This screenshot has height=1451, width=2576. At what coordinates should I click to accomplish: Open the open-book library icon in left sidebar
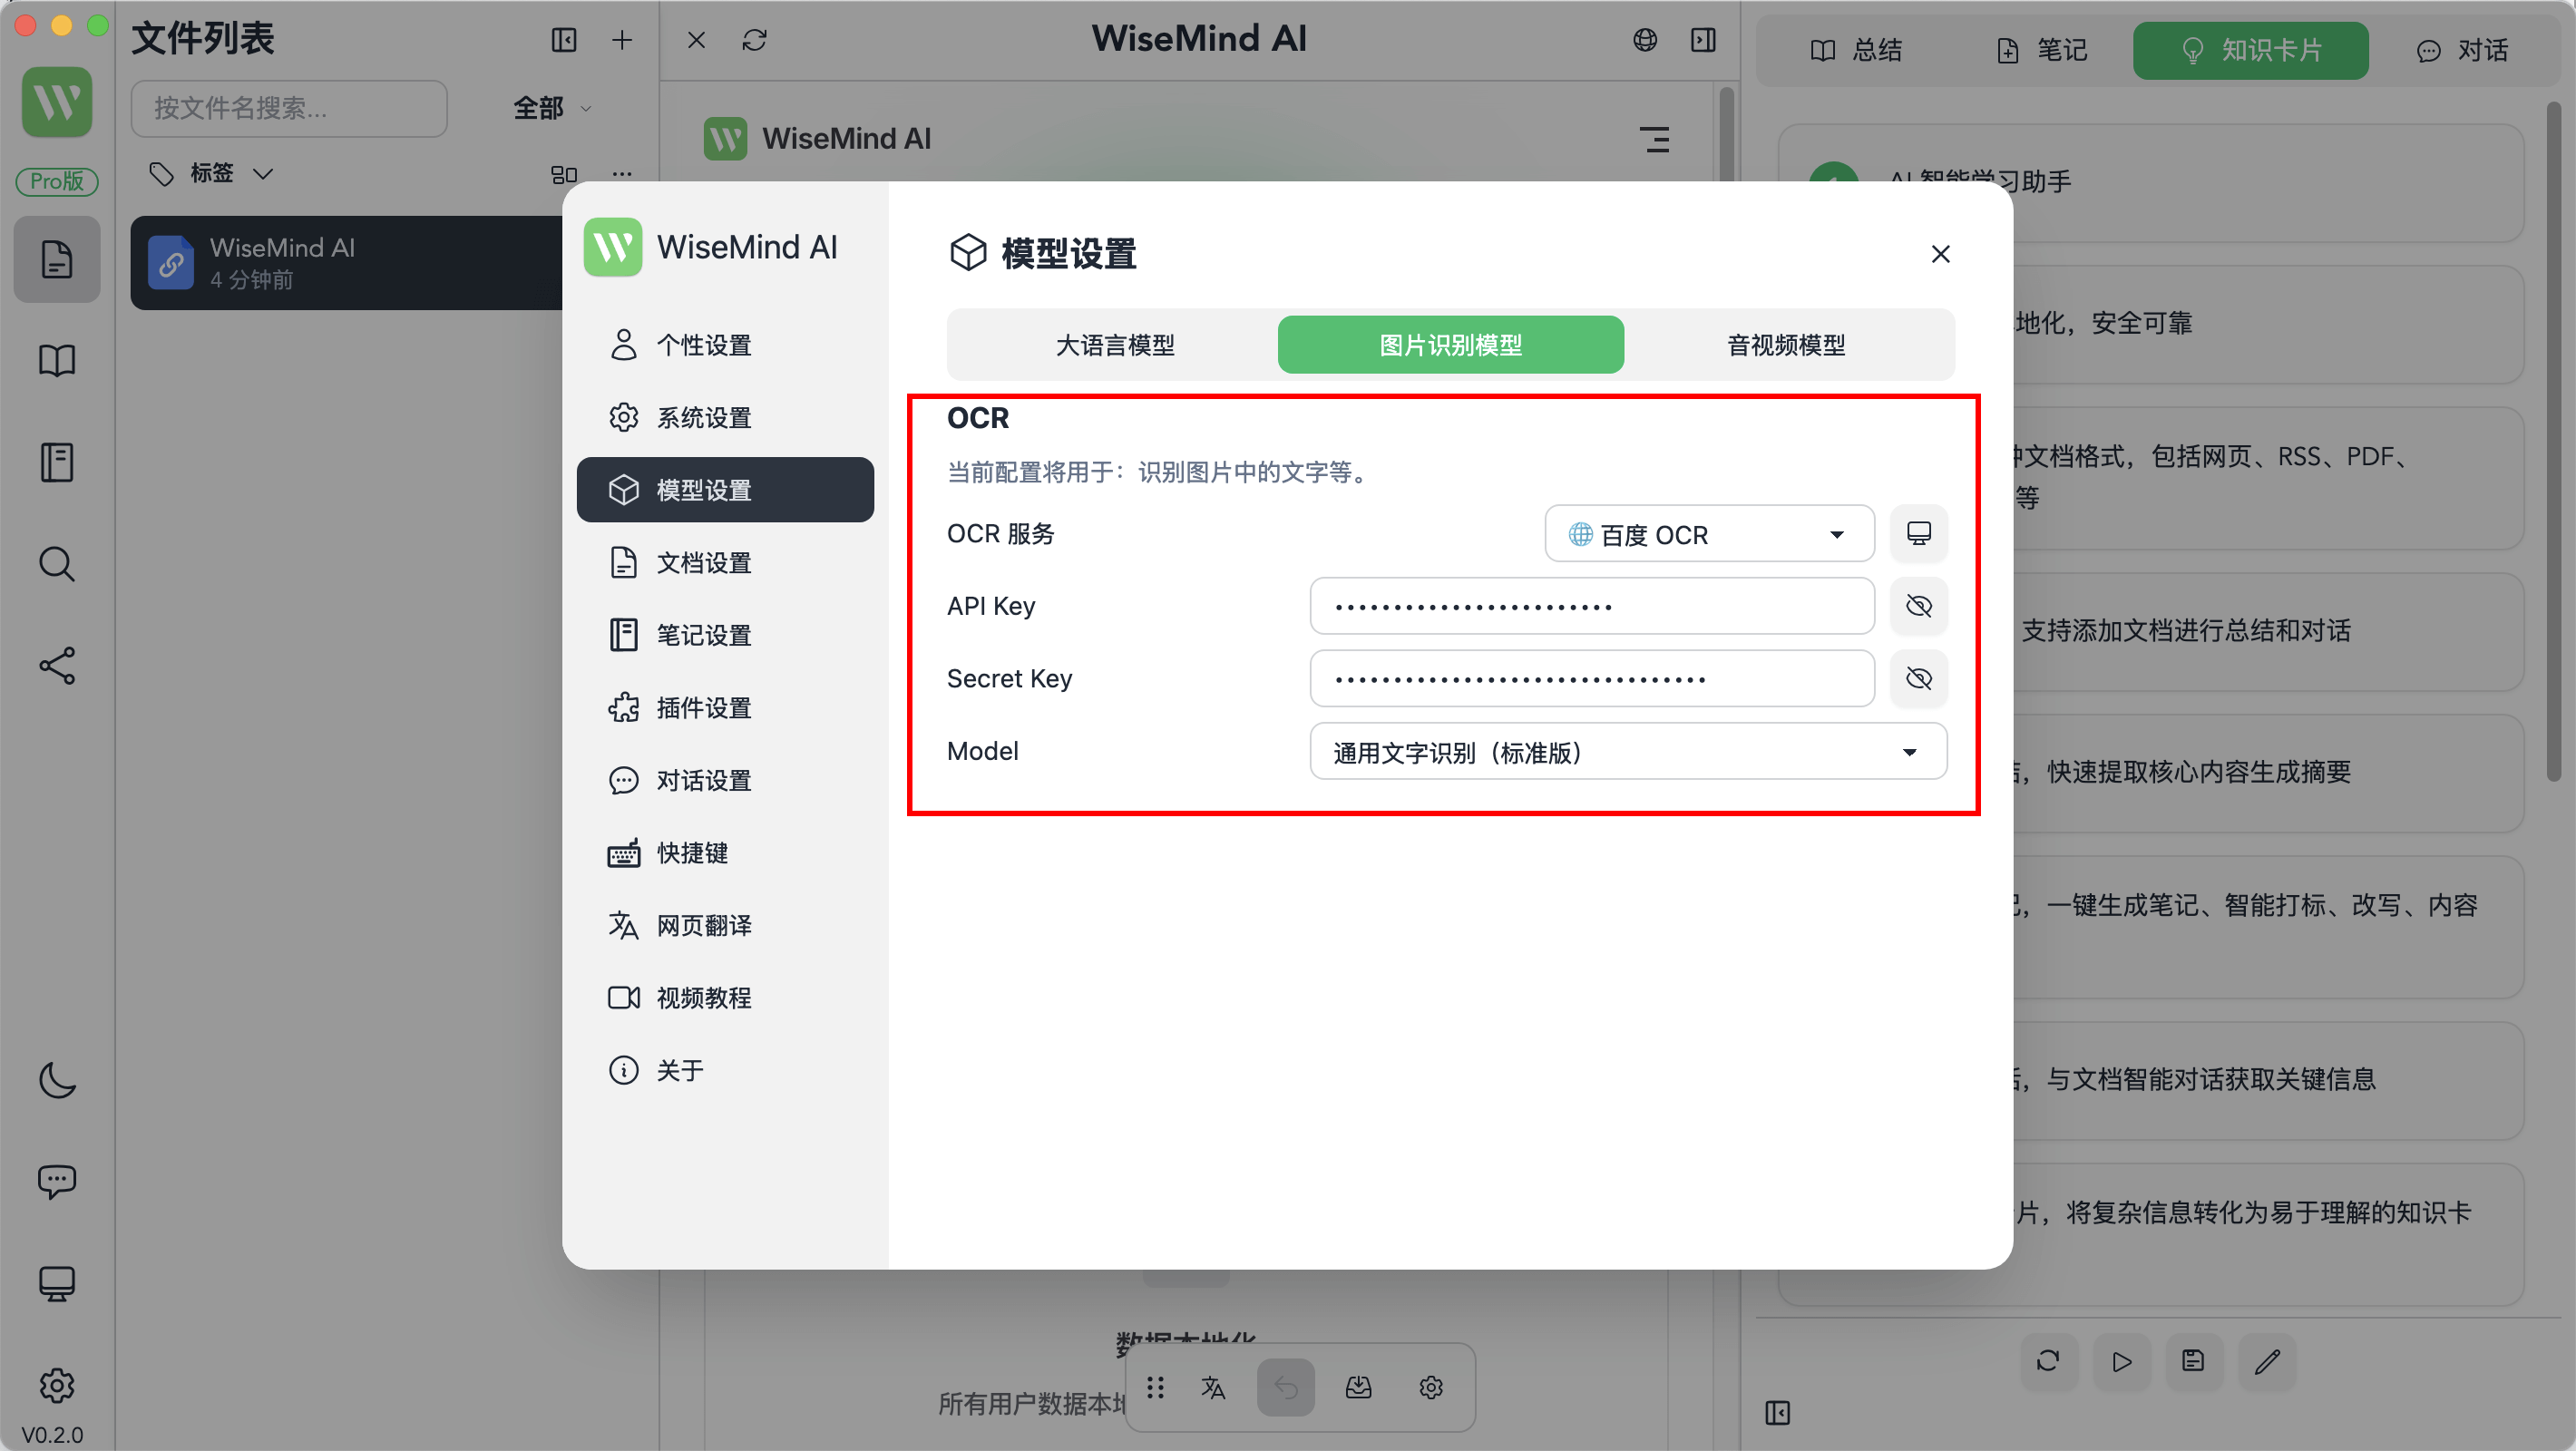tap(57, 361)
